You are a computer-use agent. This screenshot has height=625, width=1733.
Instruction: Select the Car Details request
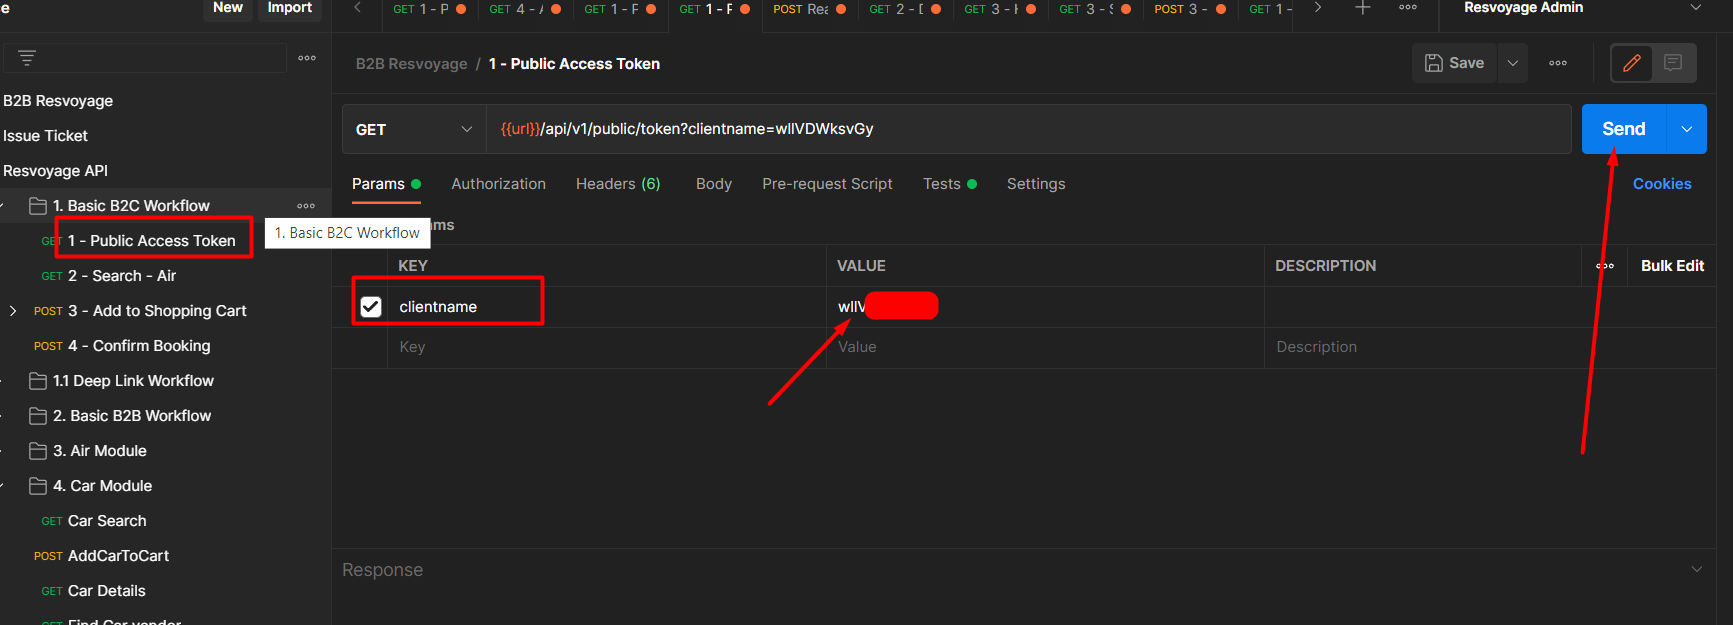click(x=107, y=591)
